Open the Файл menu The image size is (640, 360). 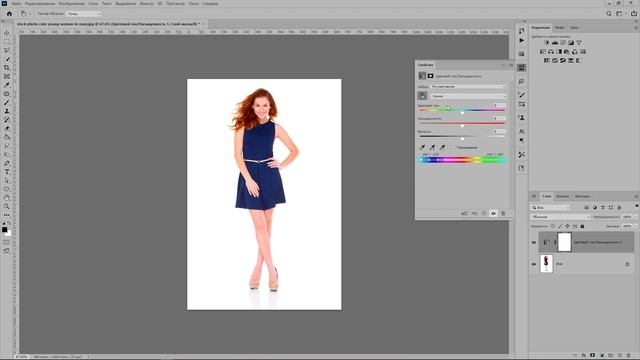16,3
